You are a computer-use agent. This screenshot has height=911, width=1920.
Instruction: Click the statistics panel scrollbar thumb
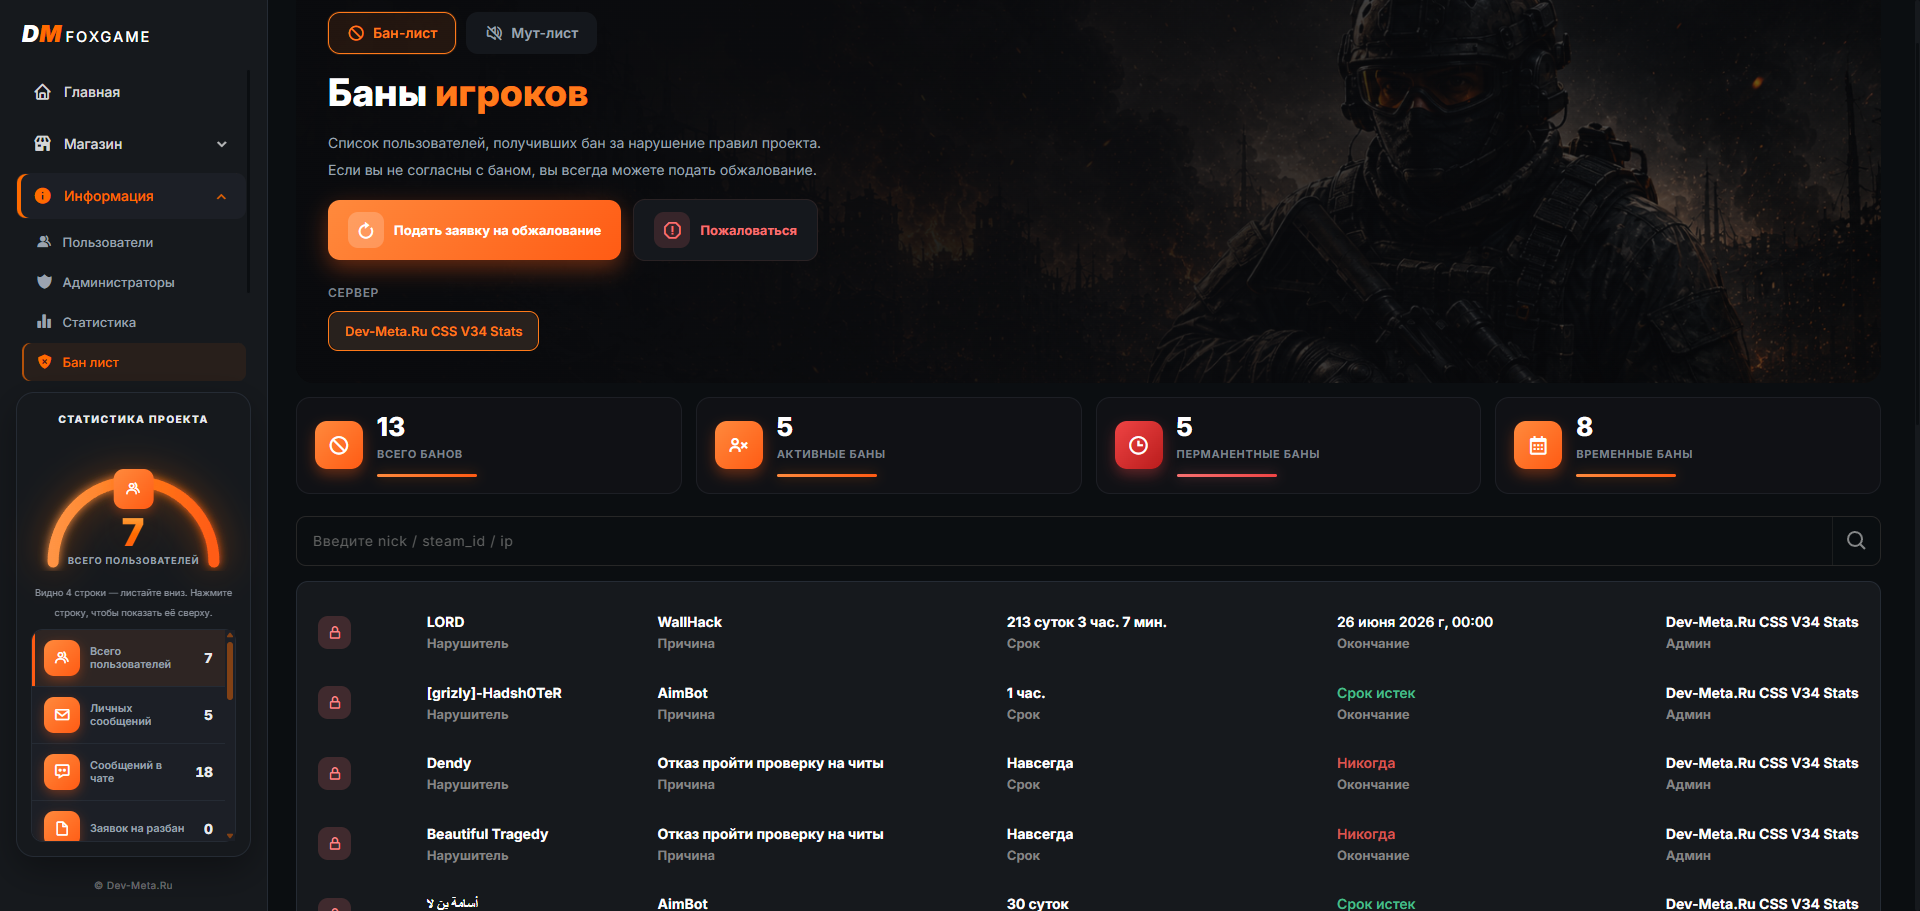[230, 669]
